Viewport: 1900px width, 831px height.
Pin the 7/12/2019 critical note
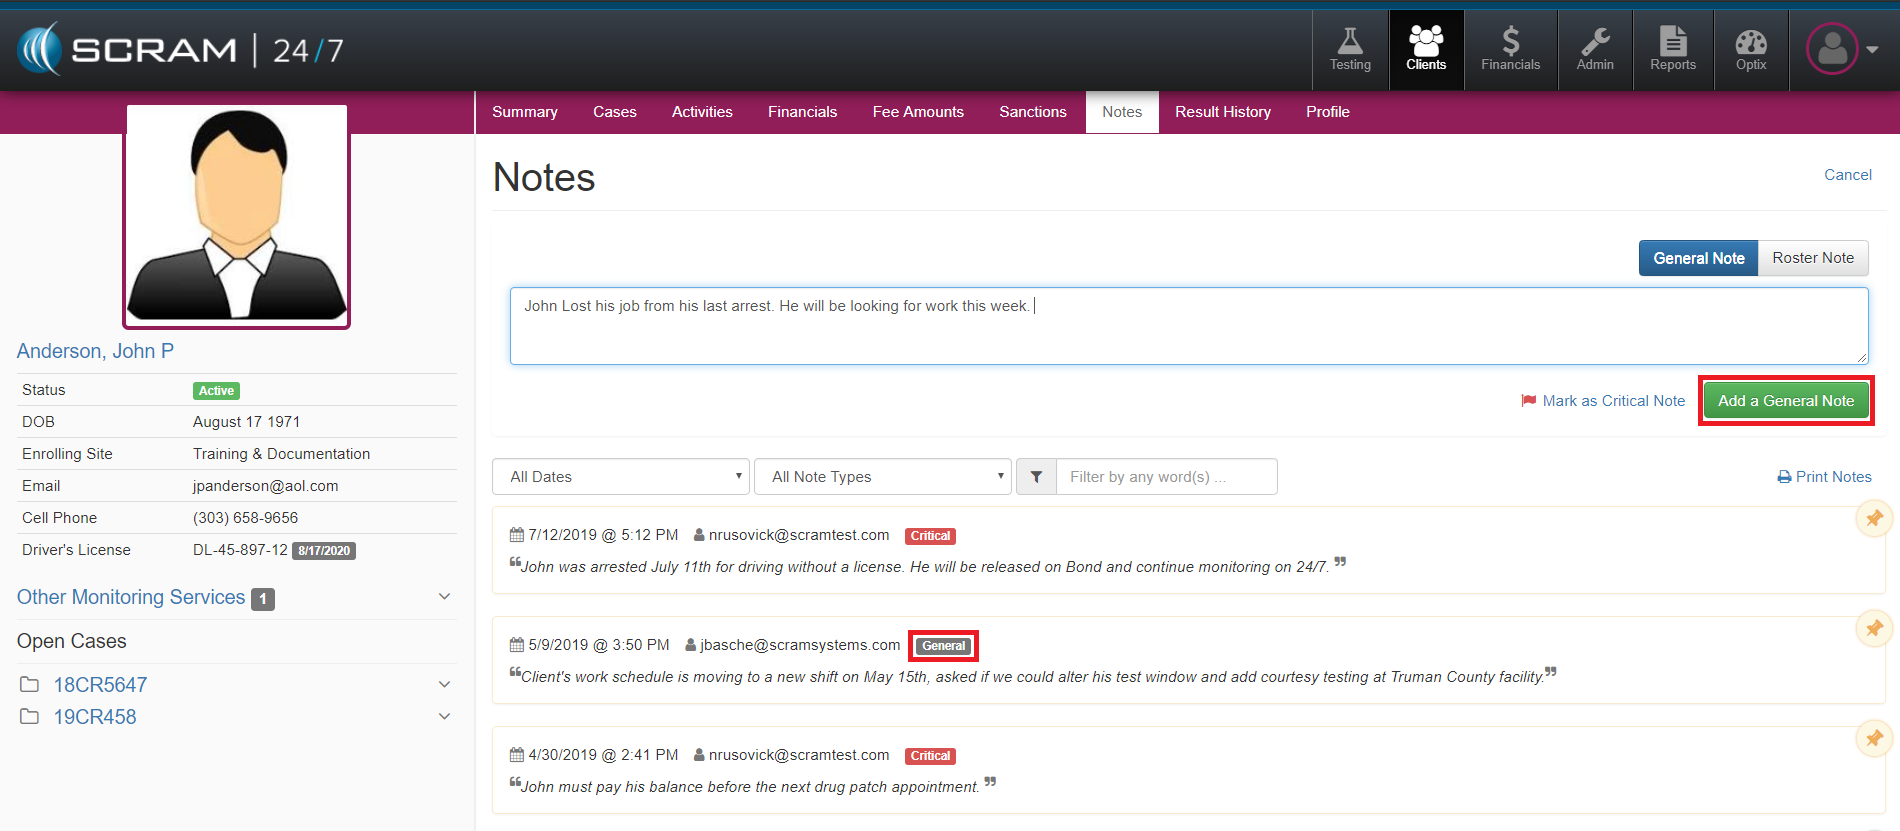pos(1873,518)
